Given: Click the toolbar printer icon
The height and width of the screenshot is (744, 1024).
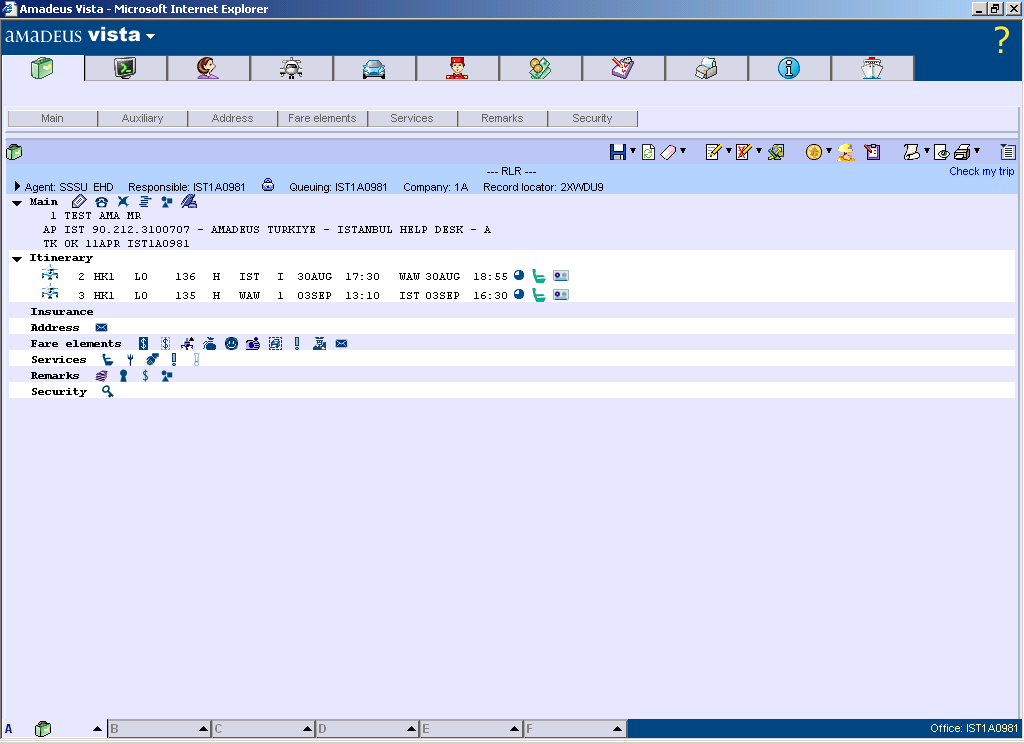Looking at the screenshot, I should 963,152.
